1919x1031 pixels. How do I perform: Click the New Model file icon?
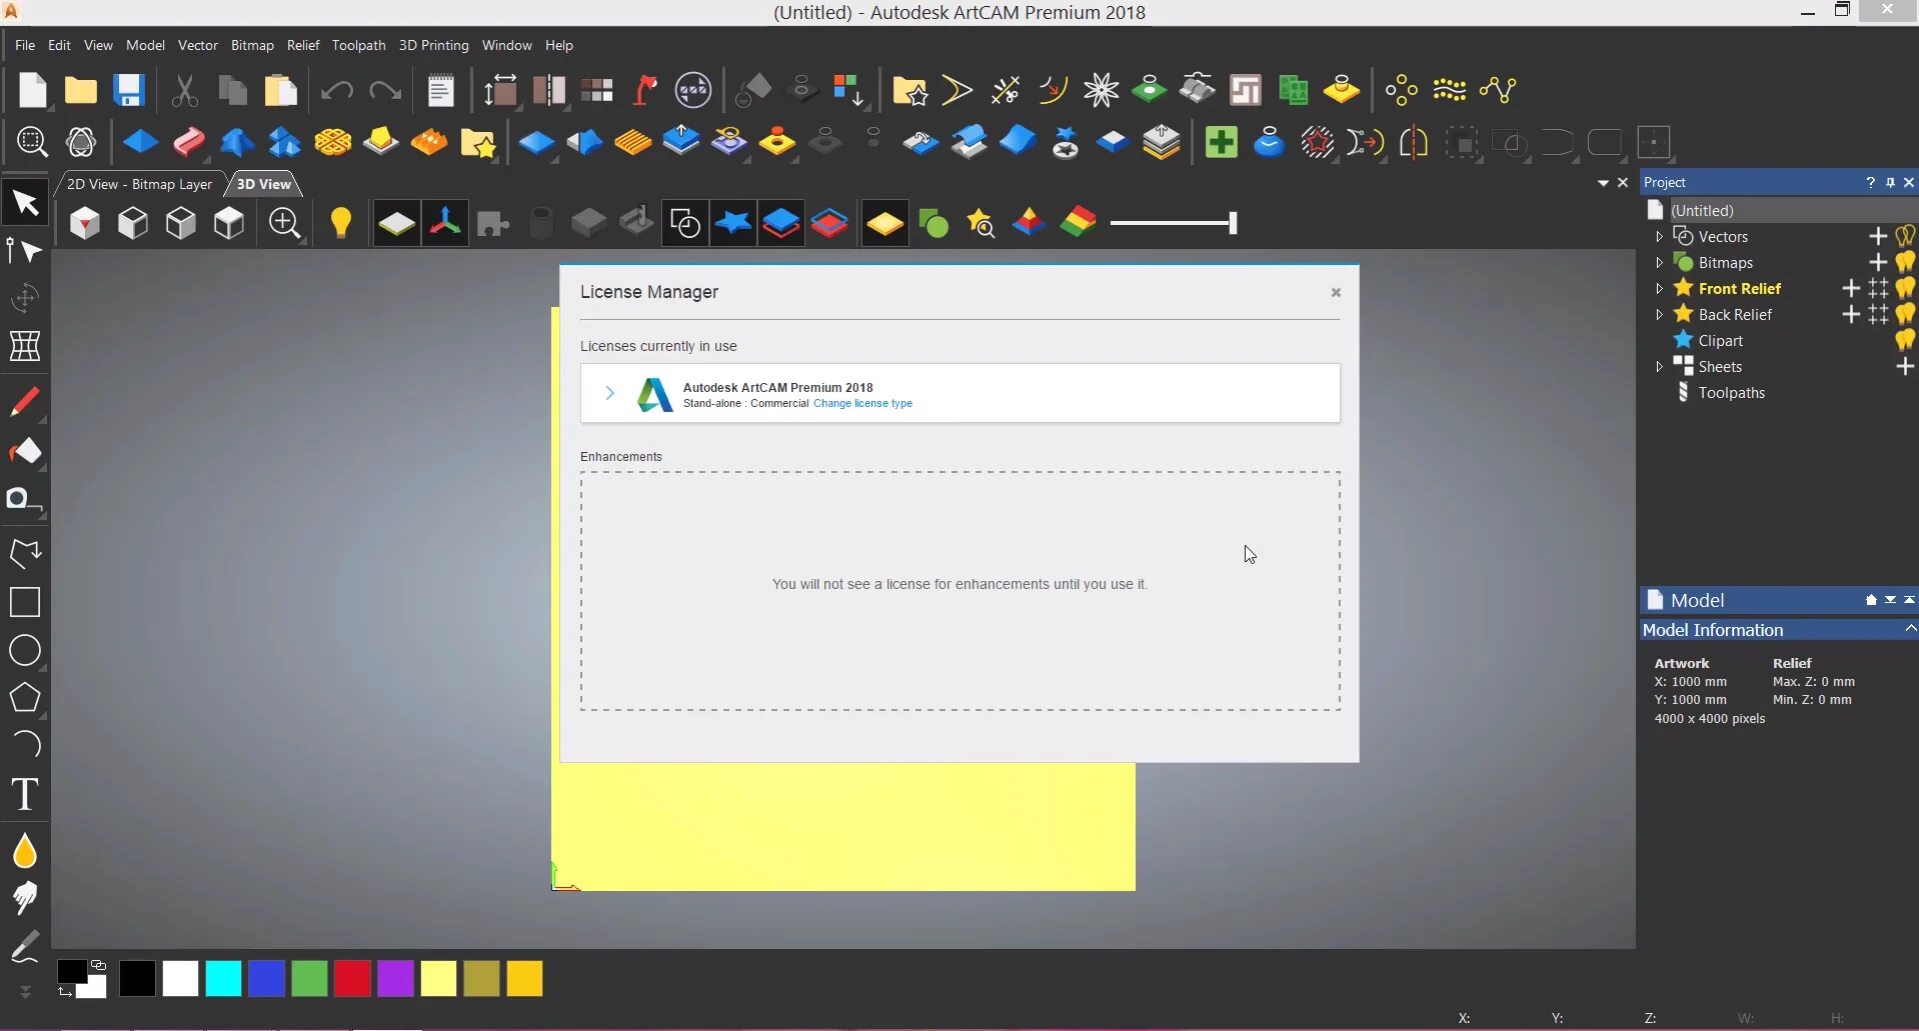[33, 90]
